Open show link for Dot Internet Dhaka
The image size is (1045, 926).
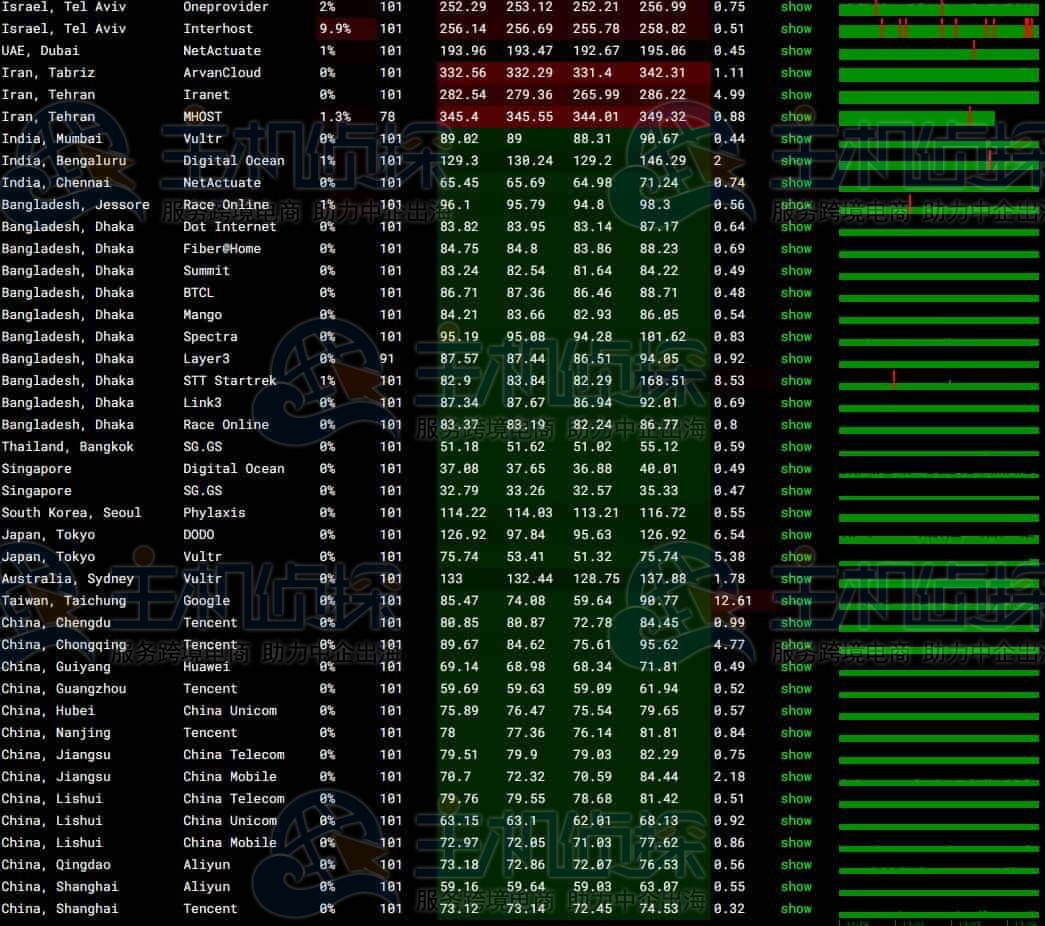[796, 227]
